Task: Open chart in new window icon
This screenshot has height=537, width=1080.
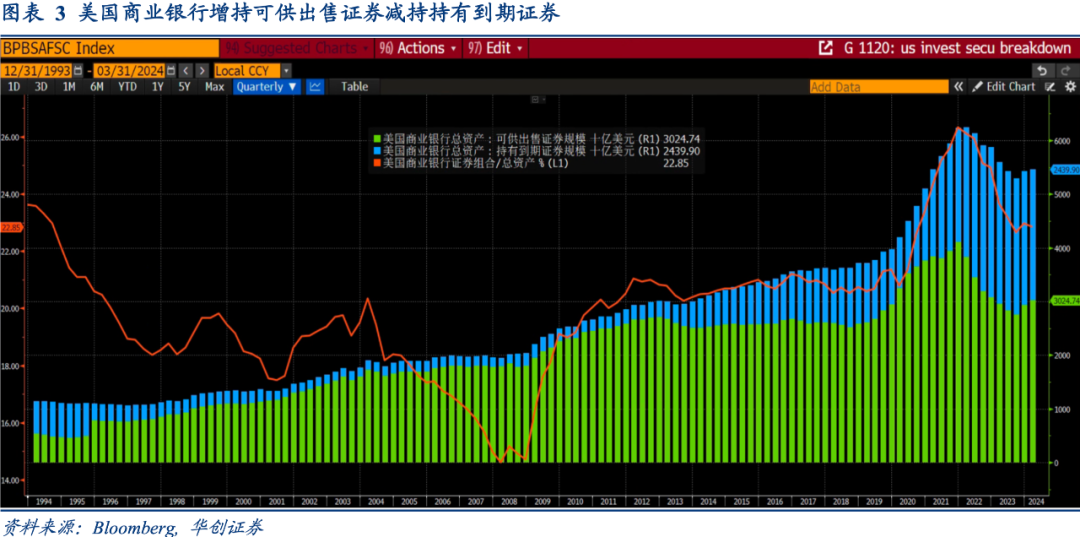Action: pos(824,48)
